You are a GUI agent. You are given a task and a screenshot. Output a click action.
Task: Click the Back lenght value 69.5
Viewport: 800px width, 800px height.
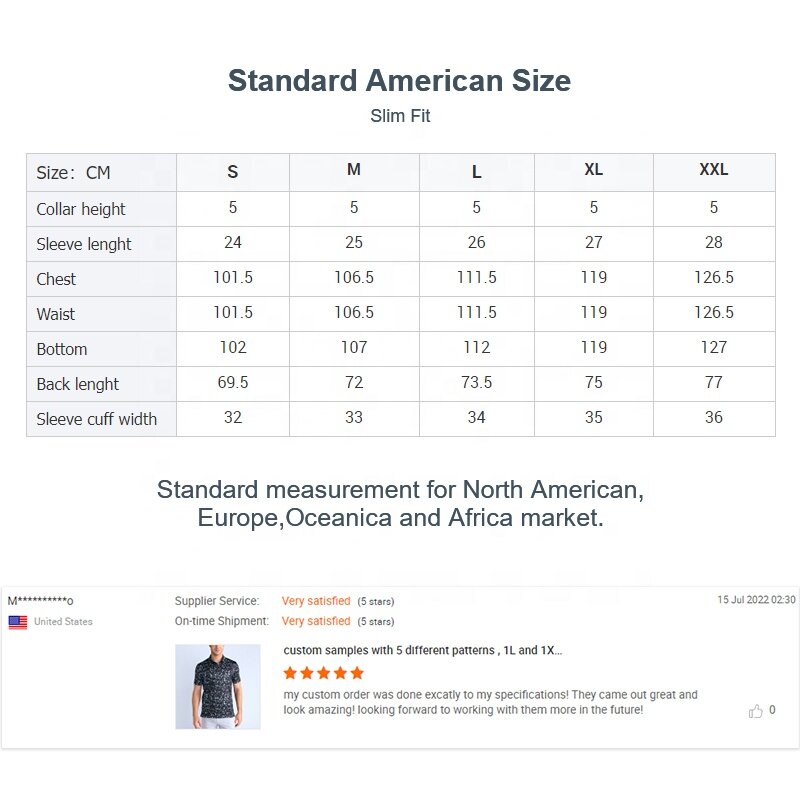pyautogui.click(x=233, y=382)
